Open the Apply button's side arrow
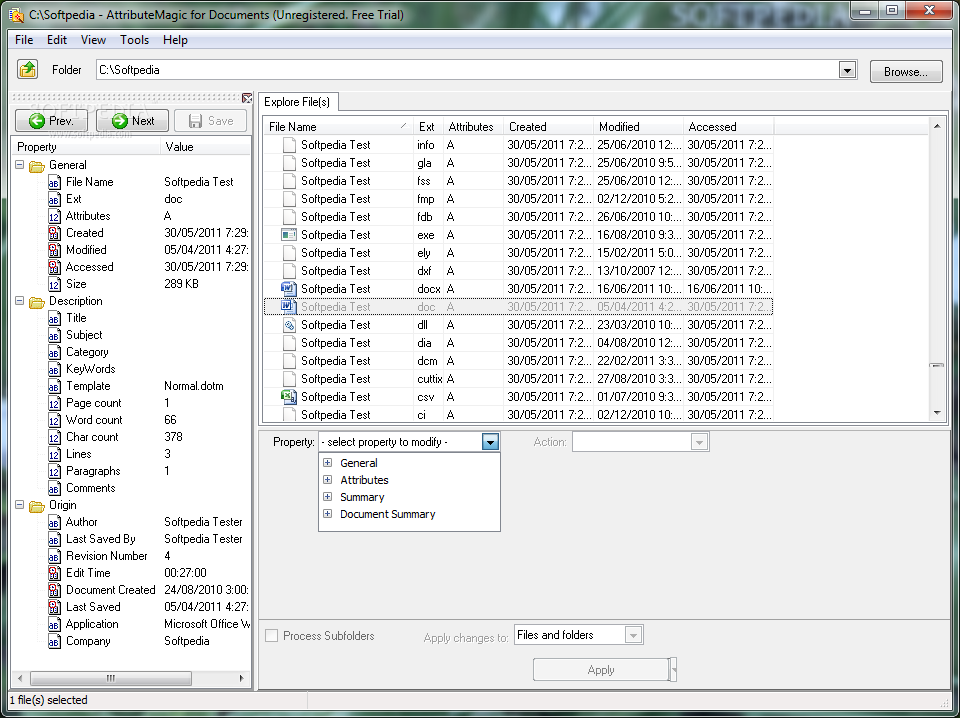Viewport: 960px width, 718px height. point(673,670)
